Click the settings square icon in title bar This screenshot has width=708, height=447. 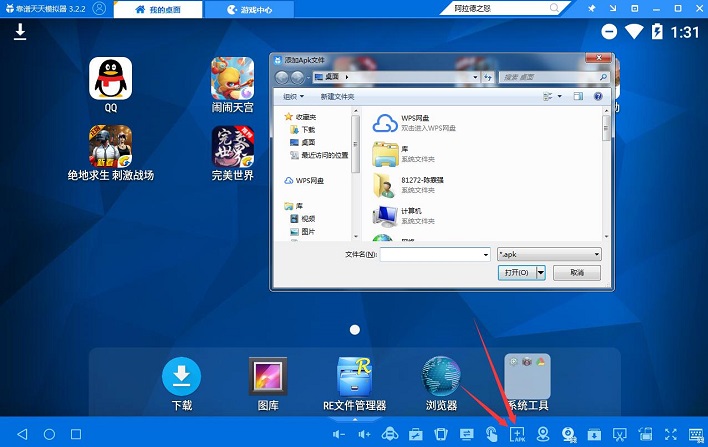click(635, 9)
